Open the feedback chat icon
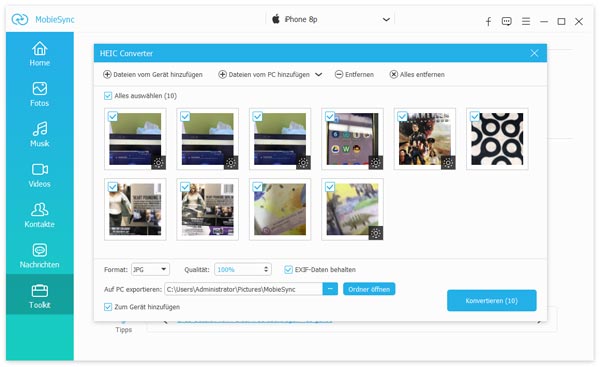 [x=507, y=21]
